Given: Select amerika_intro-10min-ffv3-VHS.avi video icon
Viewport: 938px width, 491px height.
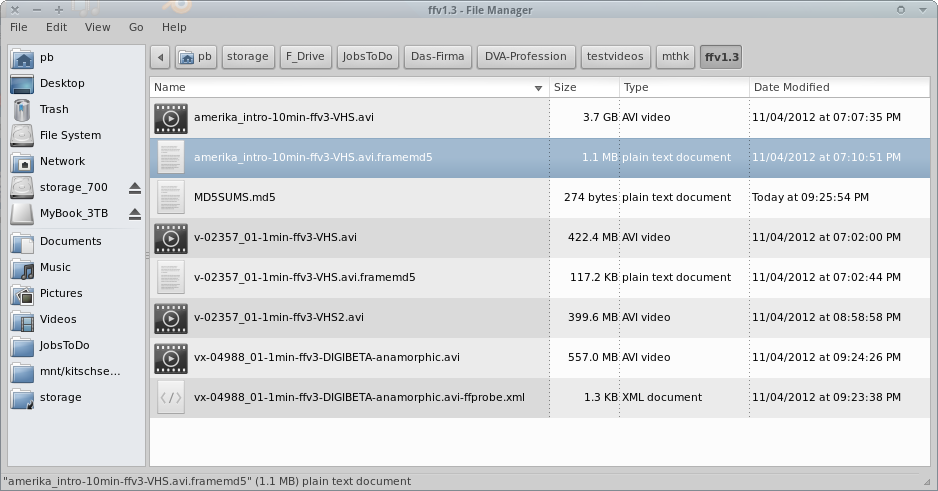Looking at the screenshot, I should 171,118.
